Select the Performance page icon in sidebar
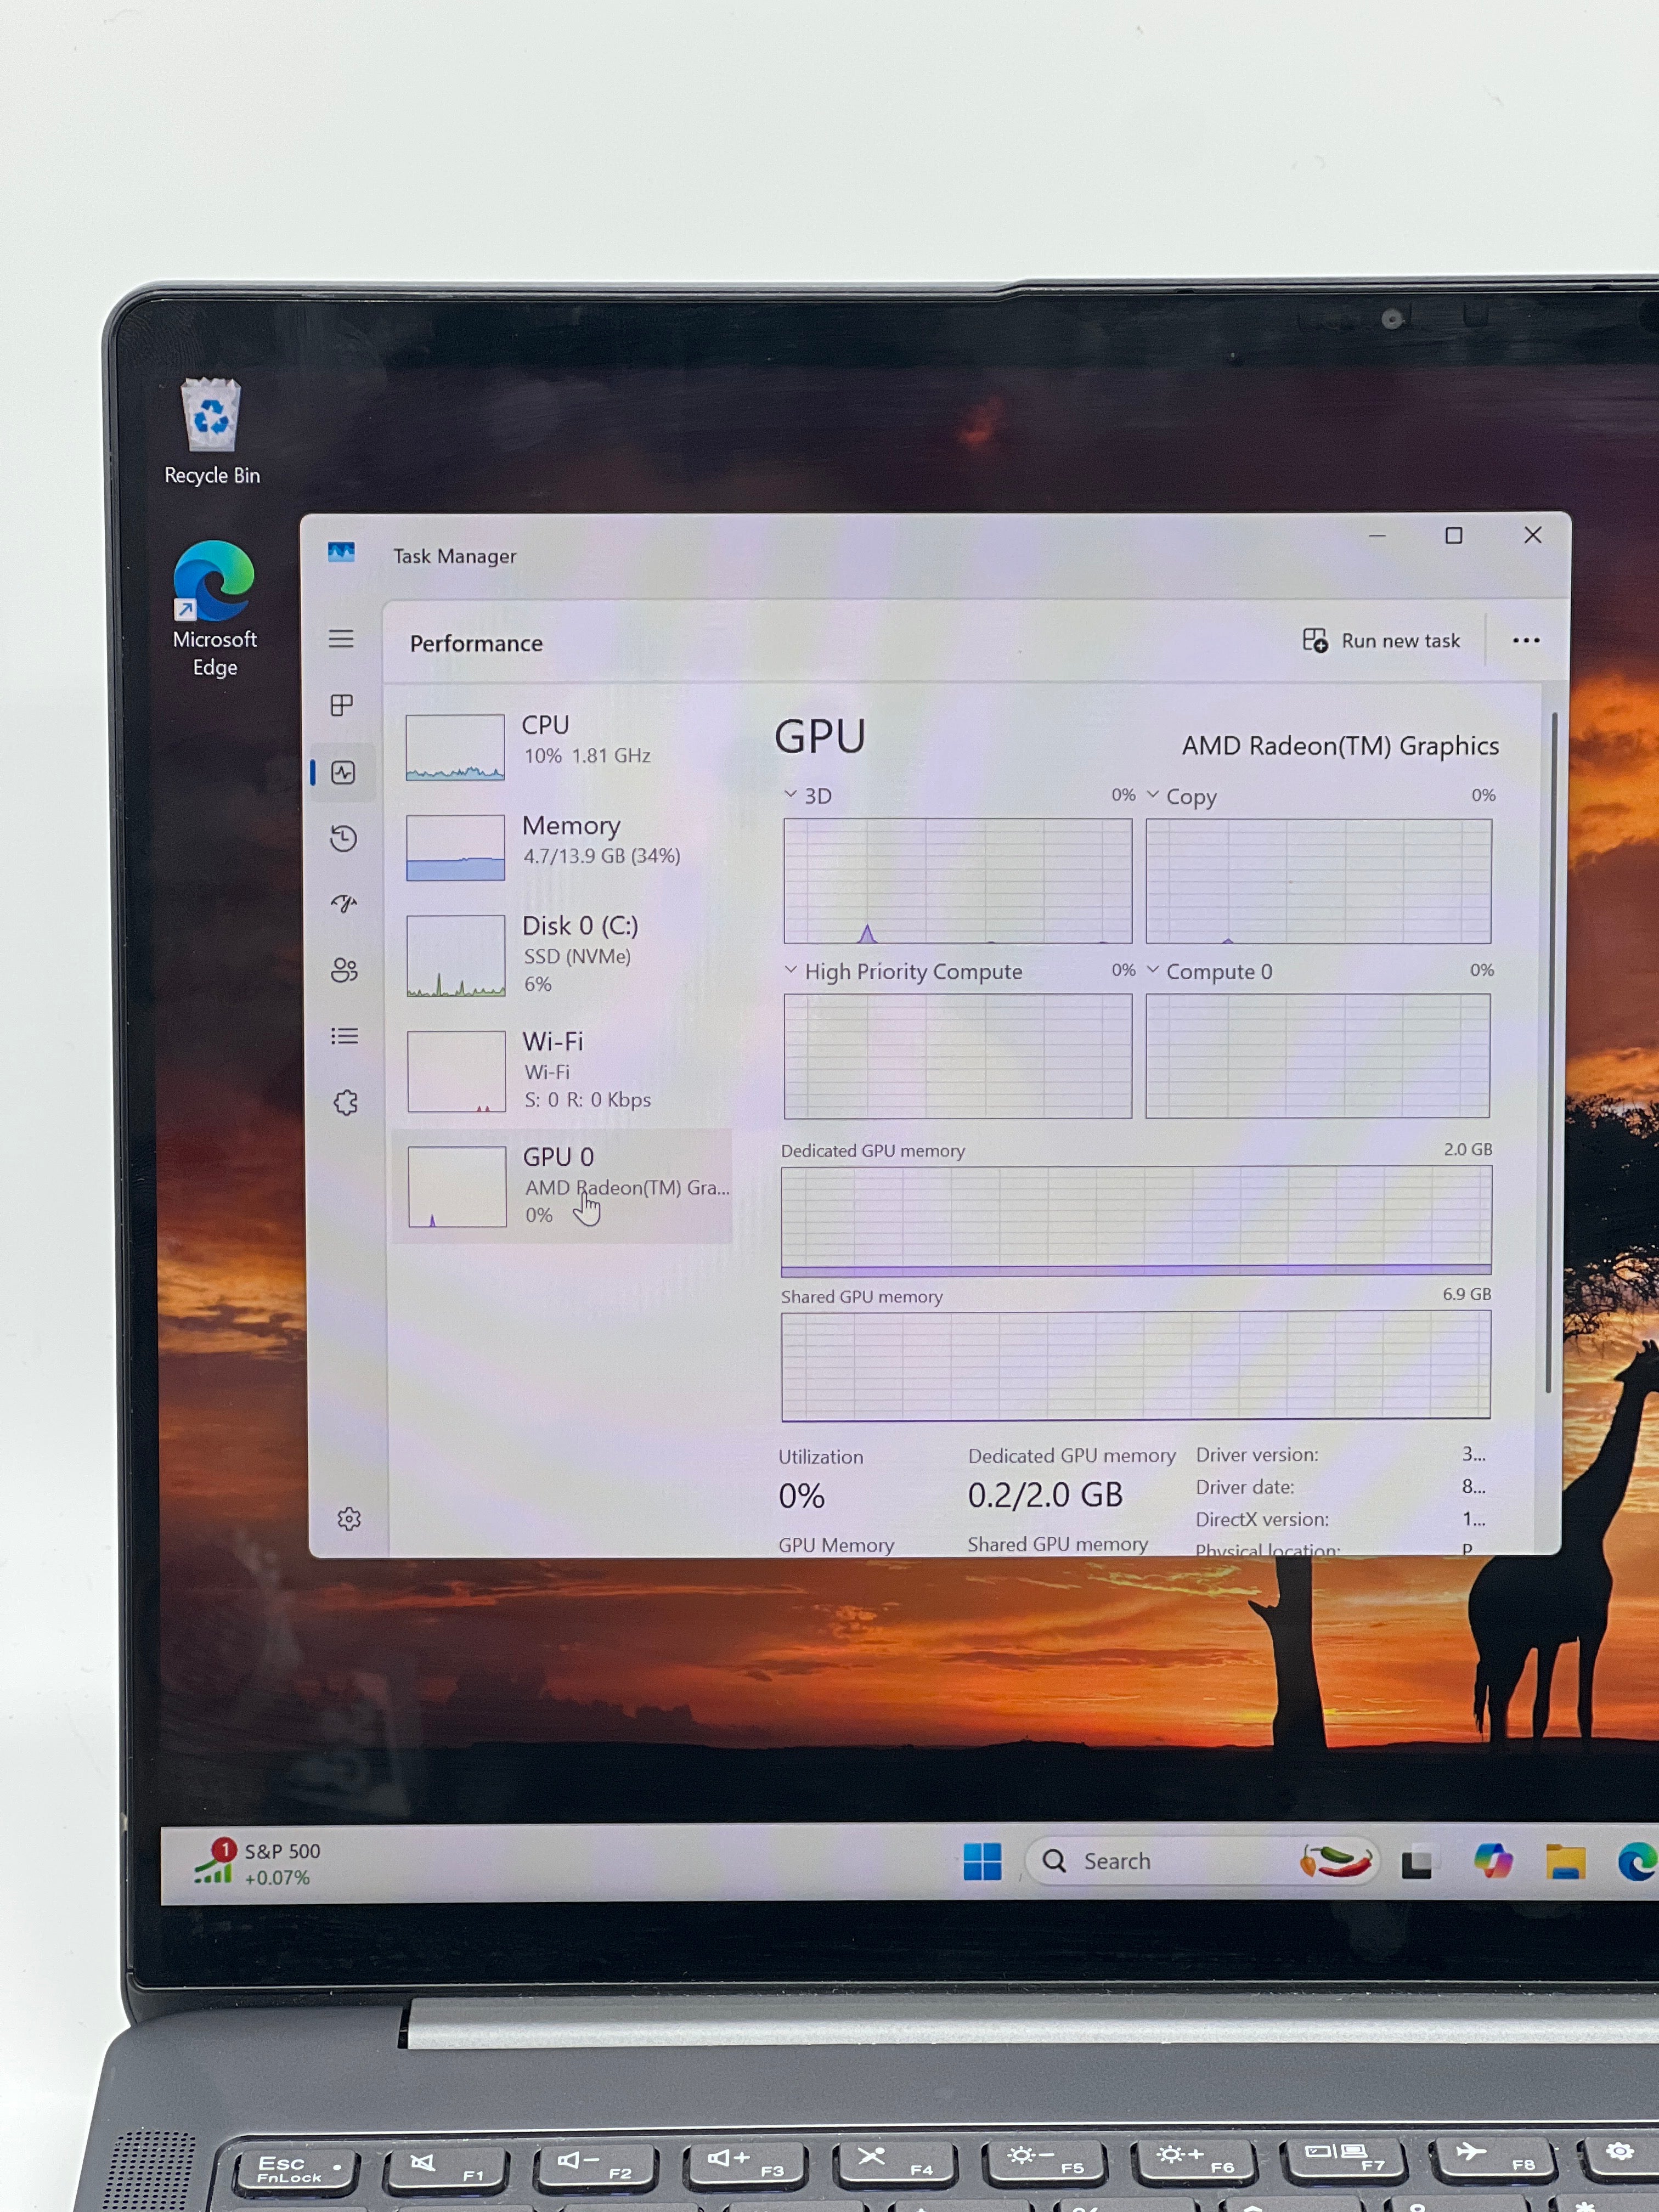 tap(343, 773)
